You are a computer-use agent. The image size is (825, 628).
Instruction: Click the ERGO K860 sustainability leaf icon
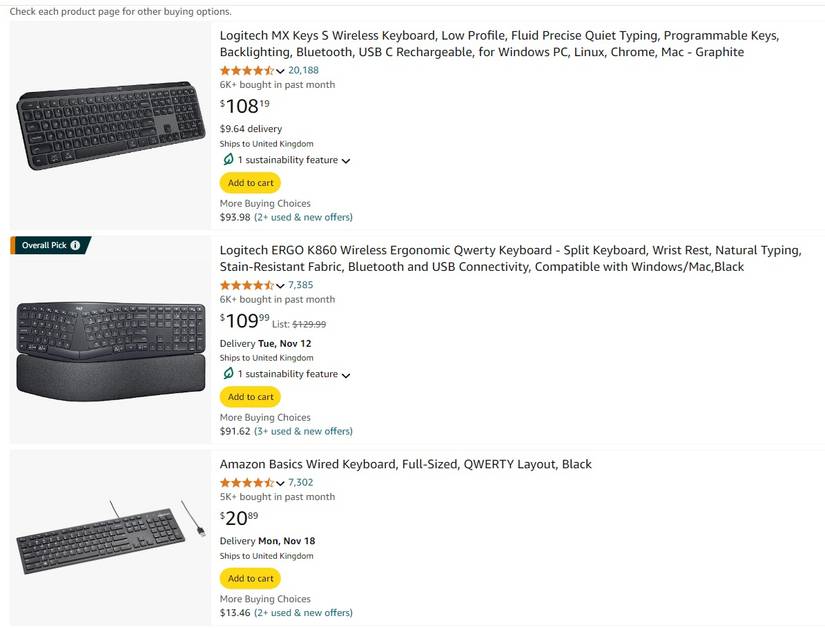click(228, 374)
